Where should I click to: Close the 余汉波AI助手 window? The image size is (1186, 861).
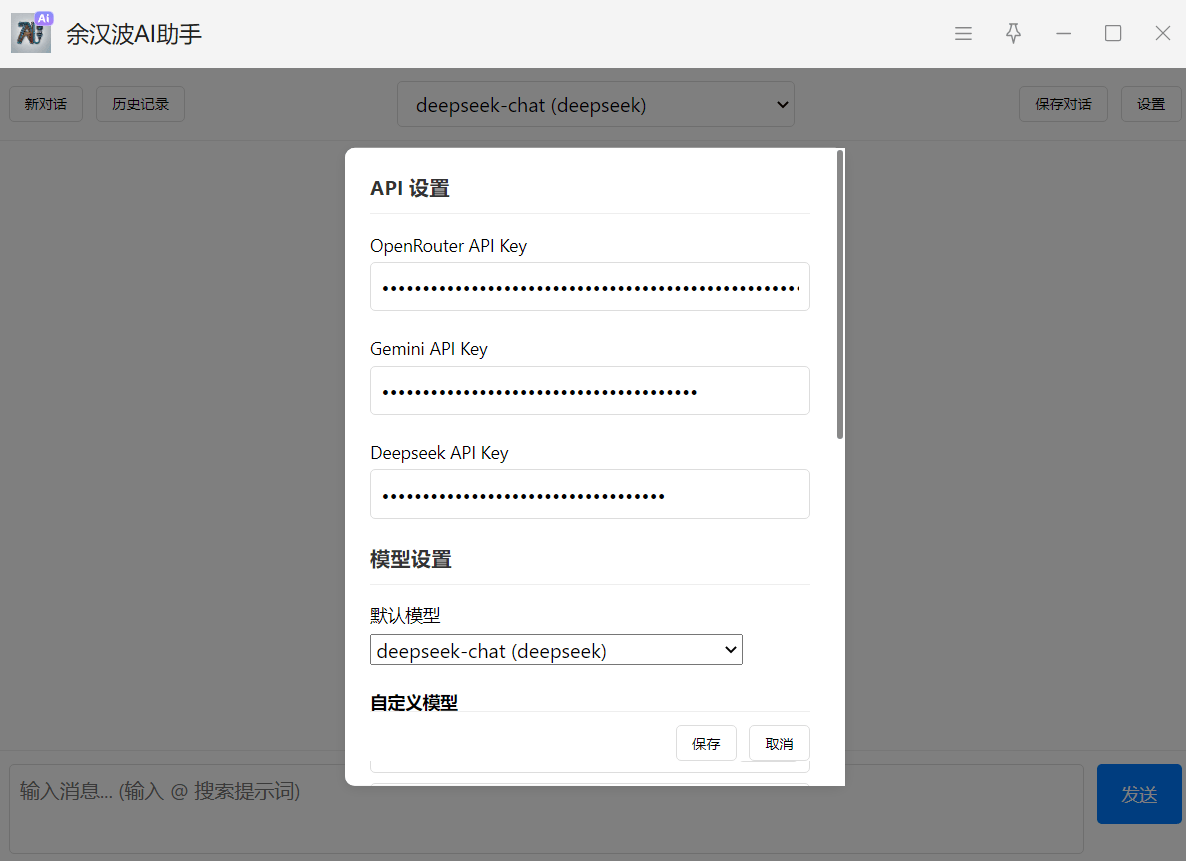[1163, 33]
